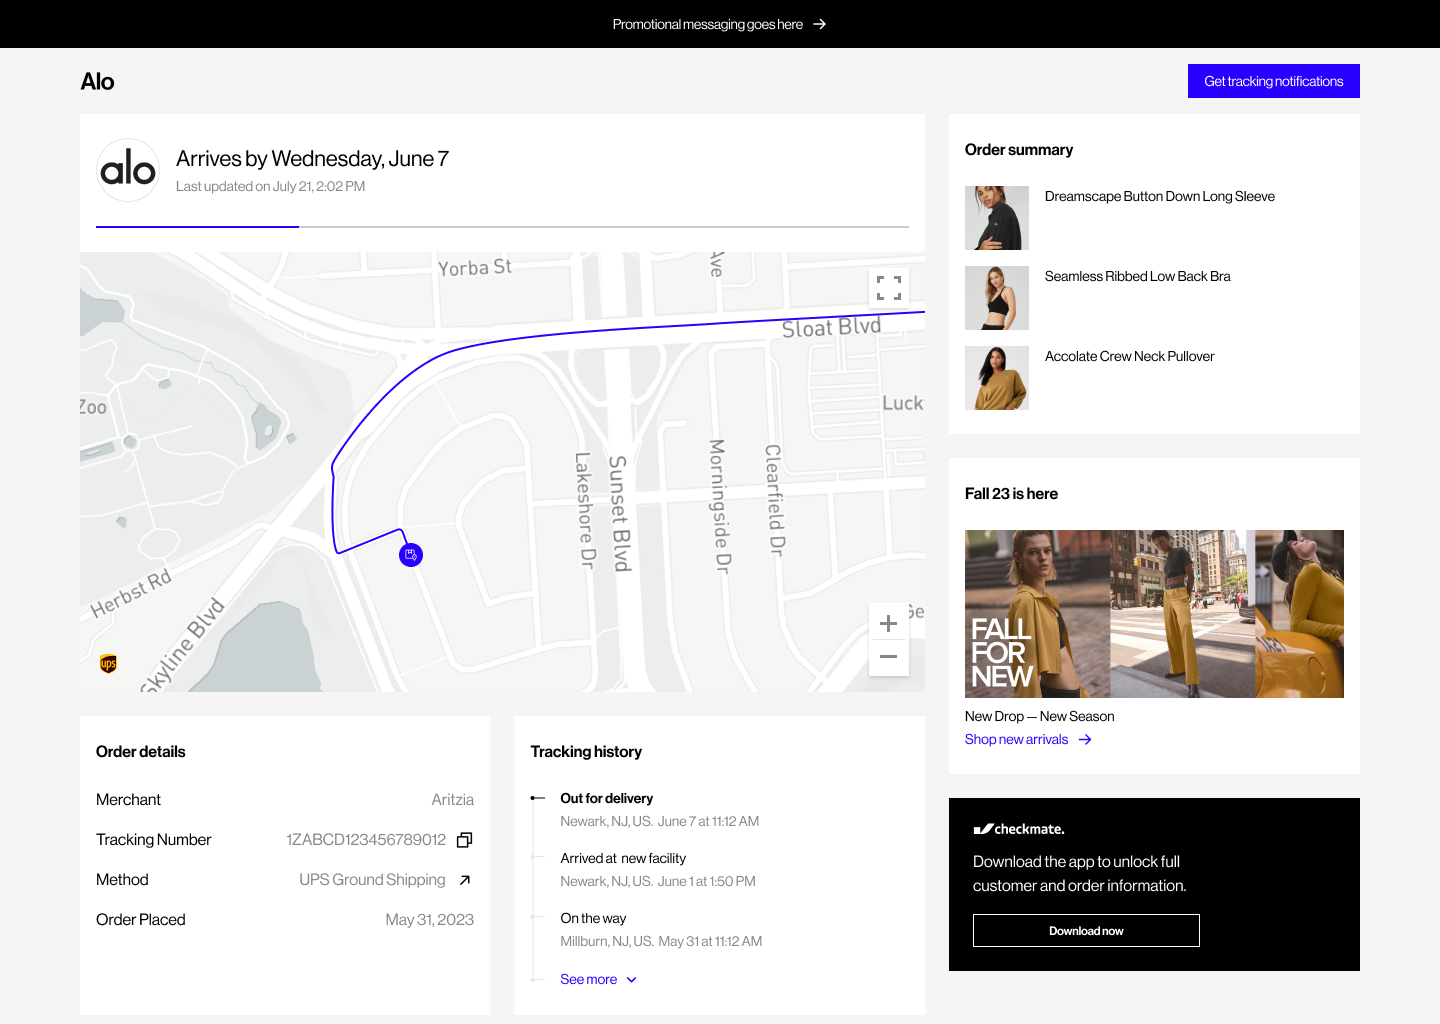Image resolution: width=1440 pixels, height=1024 pixels.
Task: Copy the tracking number
Action: [464, 840]
